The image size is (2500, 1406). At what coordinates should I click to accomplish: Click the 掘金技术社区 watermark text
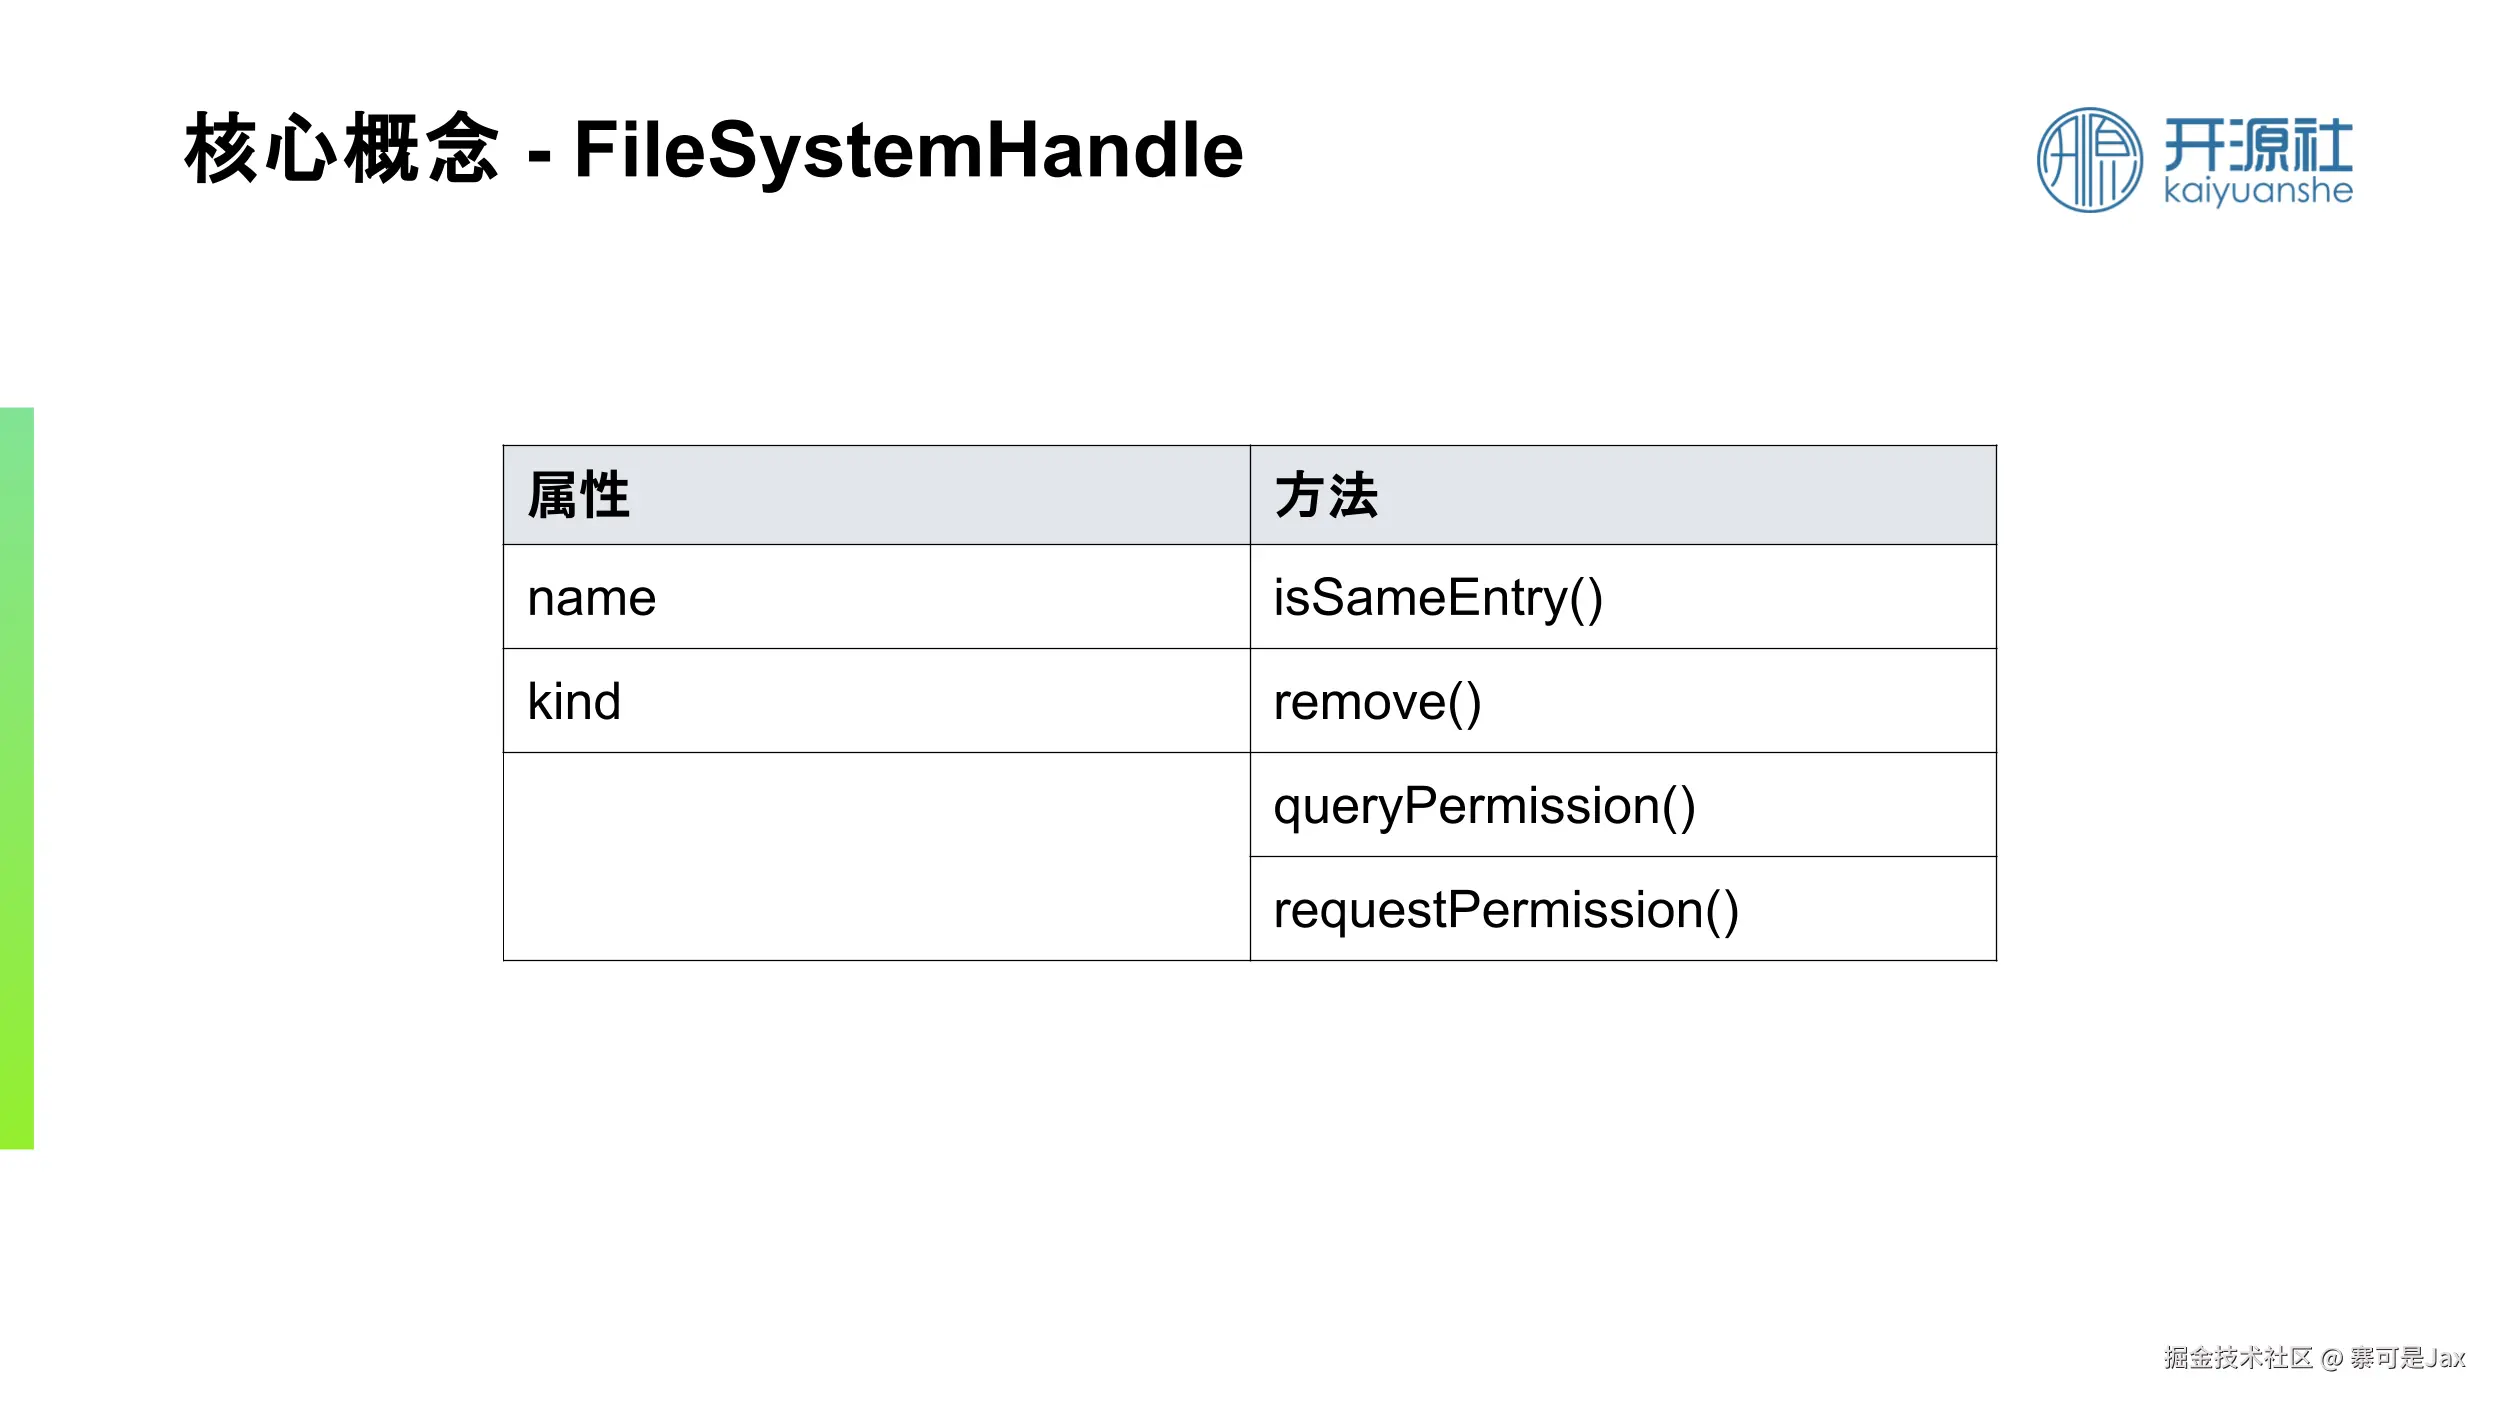[2238, 1357]
